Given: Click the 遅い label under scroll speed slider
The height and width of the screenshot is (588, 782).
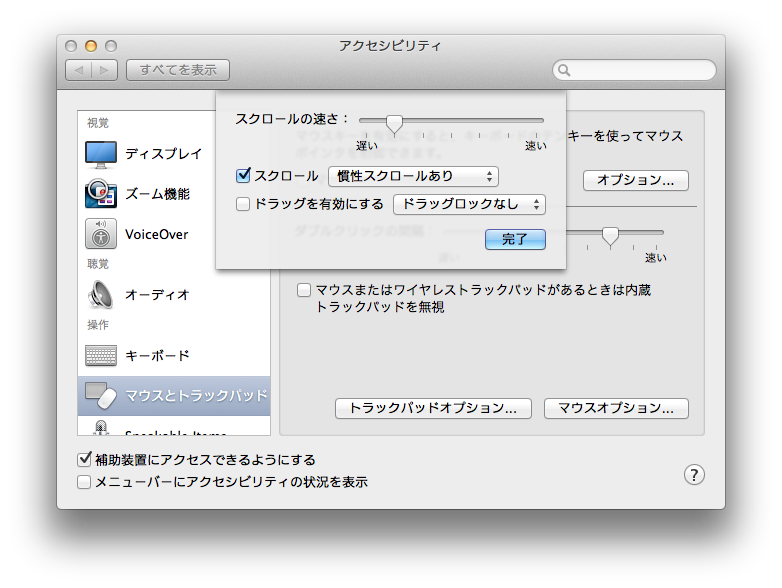Looking at the screenshot, I should (367, 146).
